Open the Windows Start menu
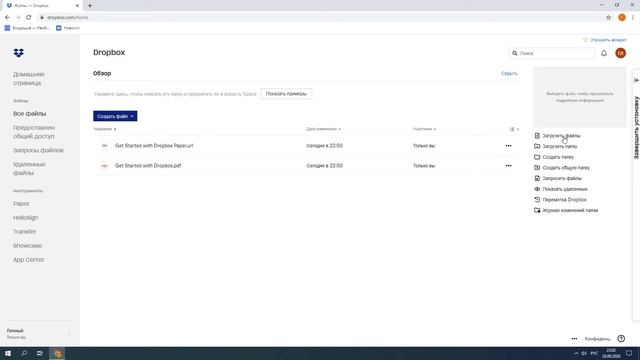 coord(8,353)
